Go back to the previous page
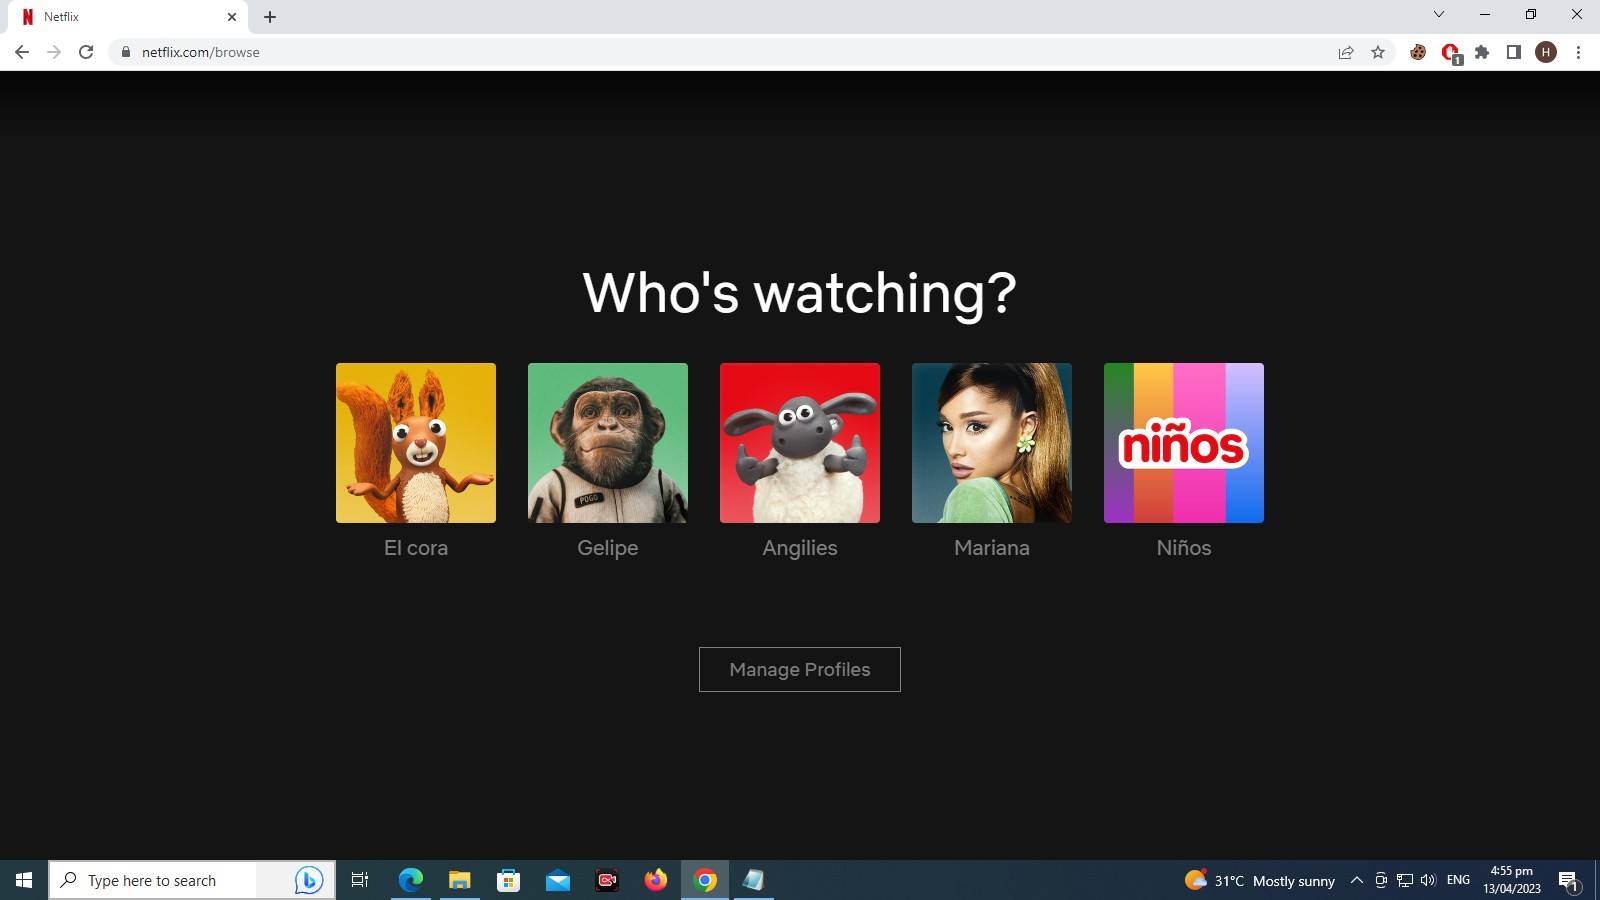 coord(22,52)
